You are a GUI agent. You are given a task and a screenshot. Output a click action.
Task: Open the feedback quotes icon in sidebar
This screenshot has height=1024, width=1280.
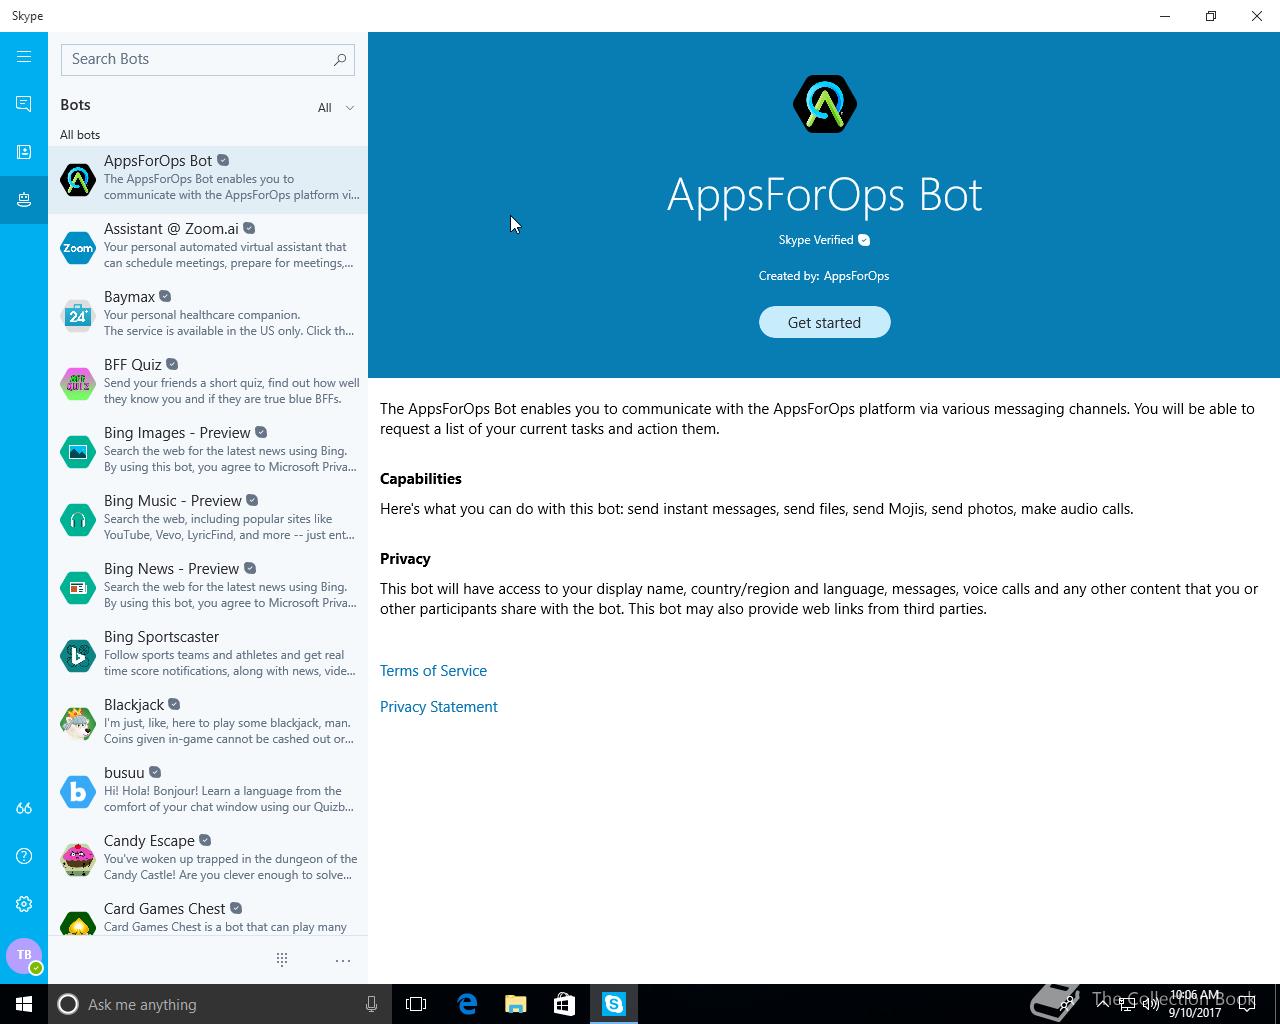[24, 808]
